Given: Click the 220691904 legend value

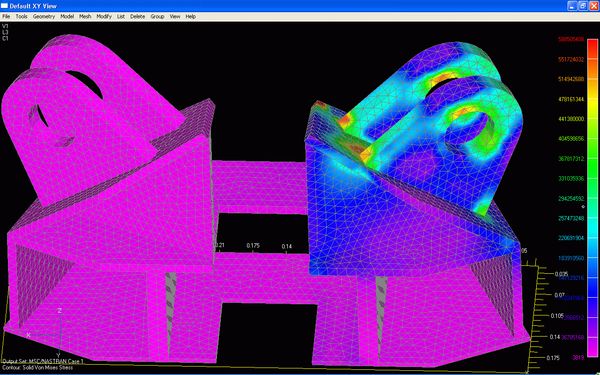Looking at the screenshot, I should [x=571, y=238].
